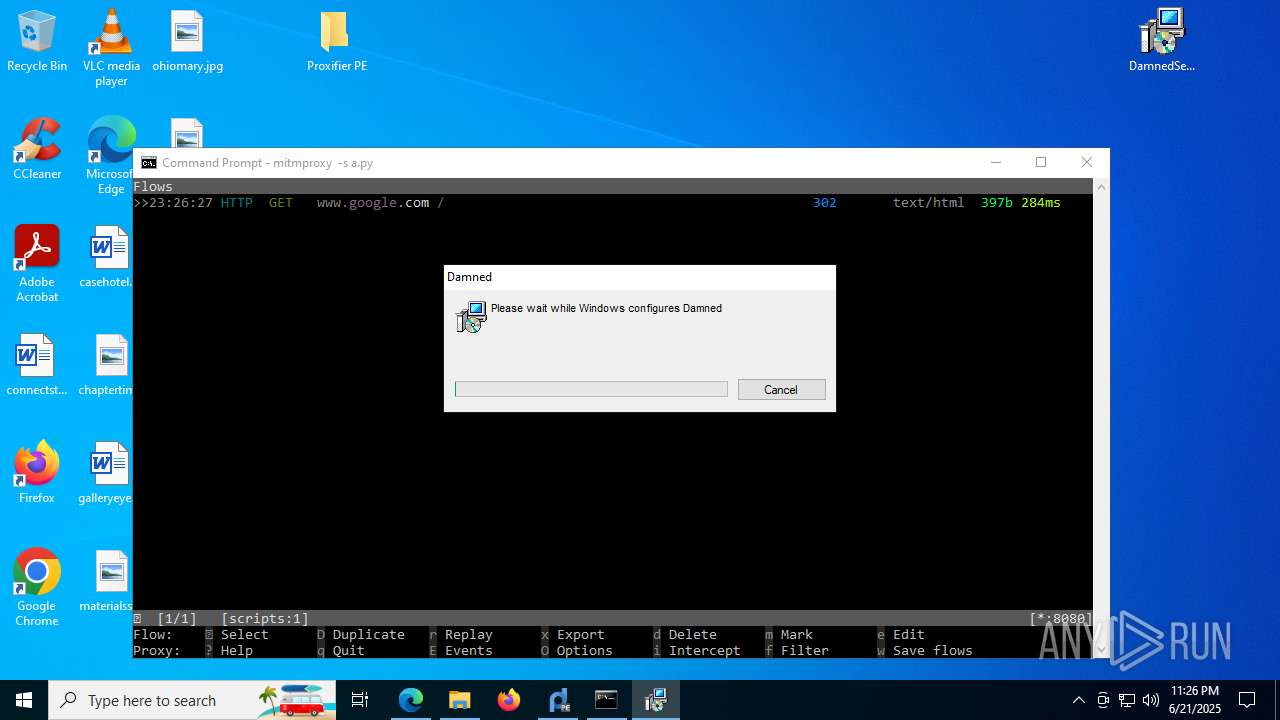The height and width of the screenshot is (720, 1280).
Task: Click the 302 status code
Action: pyautogui.click(x=825, y=203)
